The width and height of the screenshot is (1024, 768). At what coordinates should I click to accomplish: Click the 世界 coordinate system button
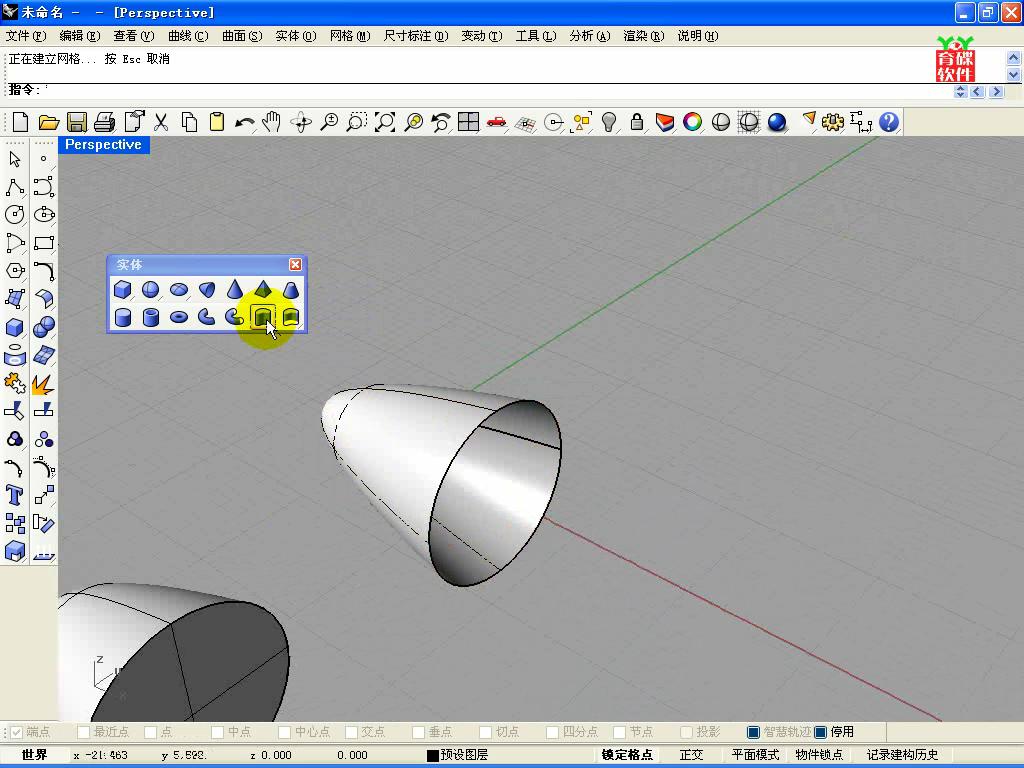coord(34,755)
